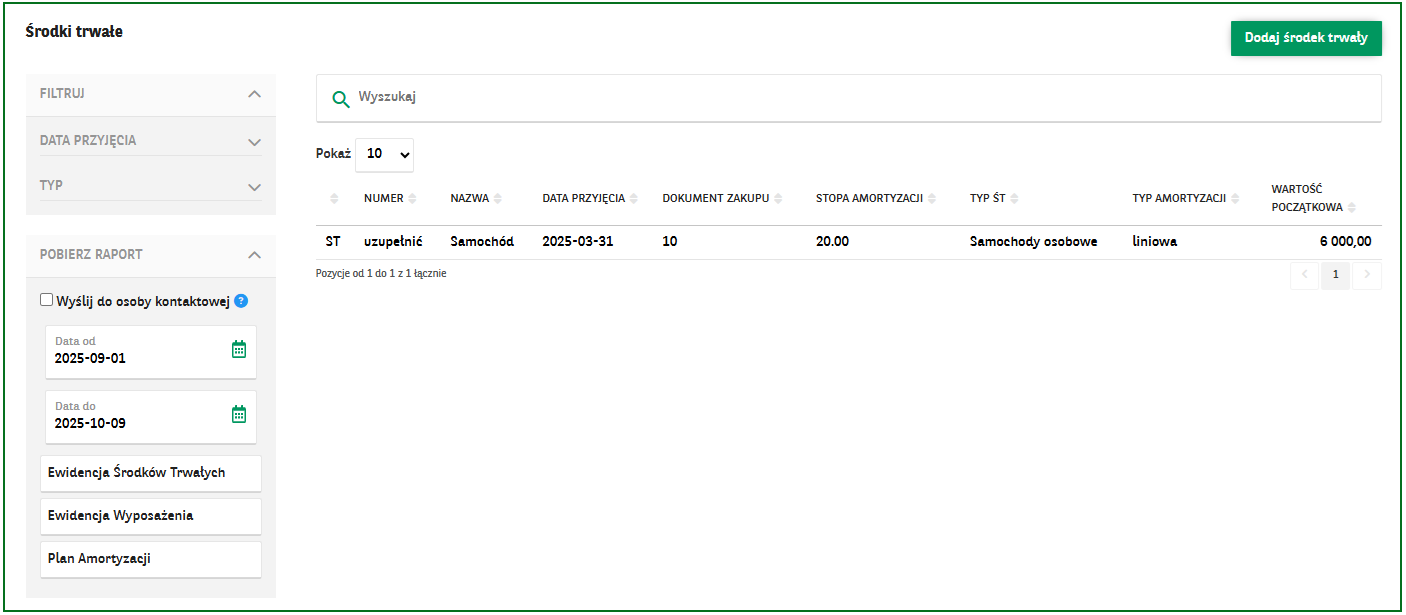Click the next page arrow
The image size is (1406, 615).
click(x=1367, y=276)
